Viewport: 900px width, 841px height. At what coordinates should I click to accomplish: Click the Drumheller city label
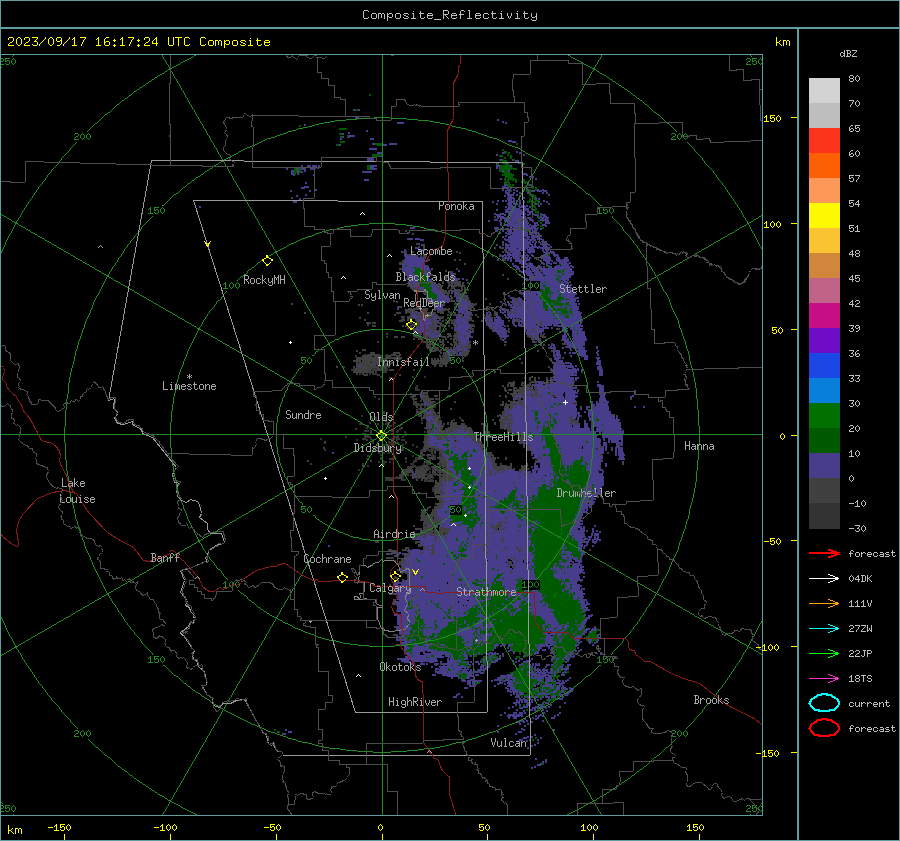(586, 493)
